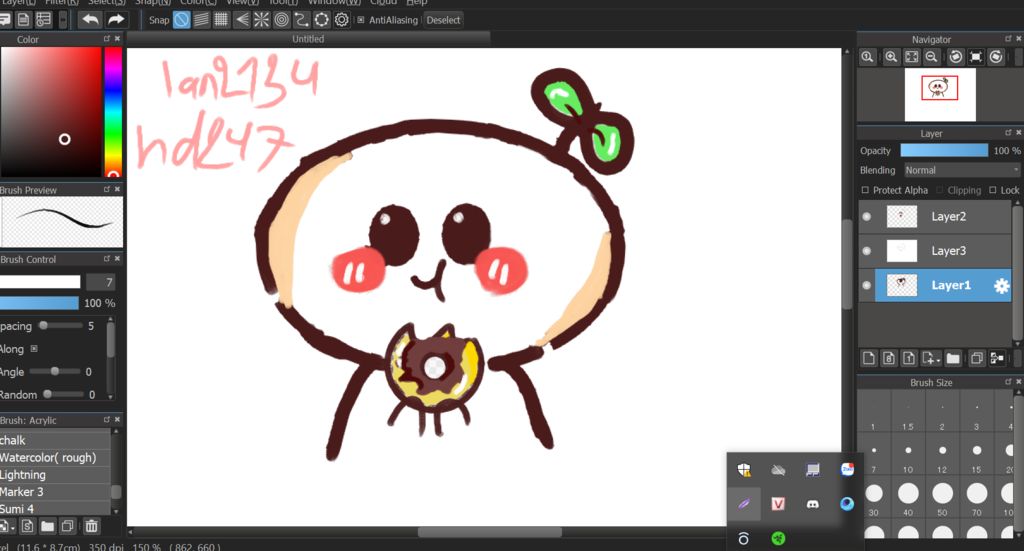The image size is (1024, 551).
Task: Toggle the Along checkbox in Brush Control
Action: click(x=34, y=349)
